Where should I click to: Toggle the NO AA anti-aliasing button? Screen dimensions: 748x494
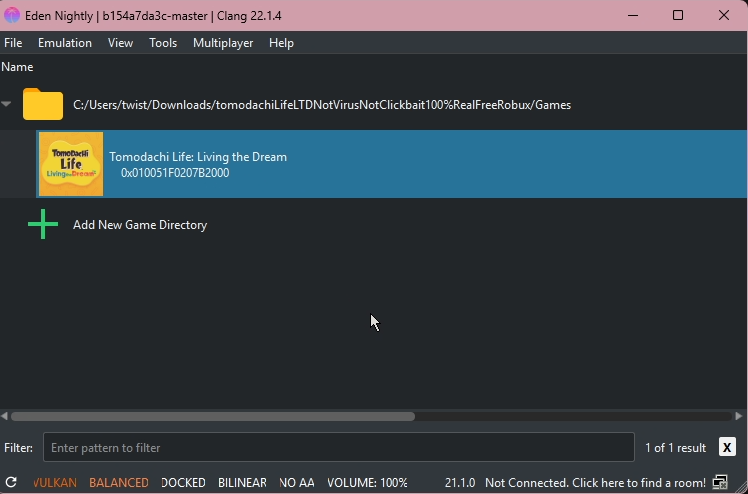point(297,483)
